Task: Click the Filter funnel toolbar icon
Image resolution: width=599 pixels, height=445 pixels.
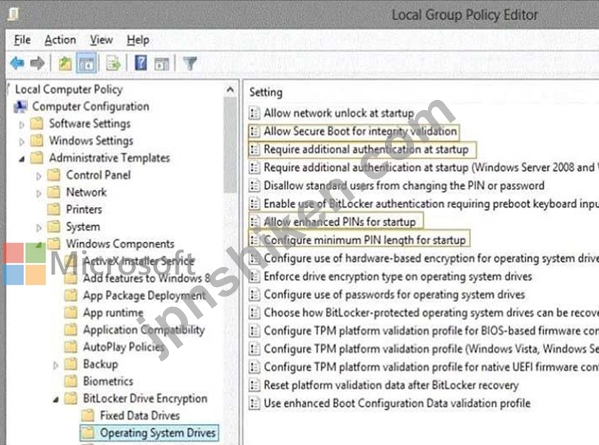Action: (x=190, y=63)
